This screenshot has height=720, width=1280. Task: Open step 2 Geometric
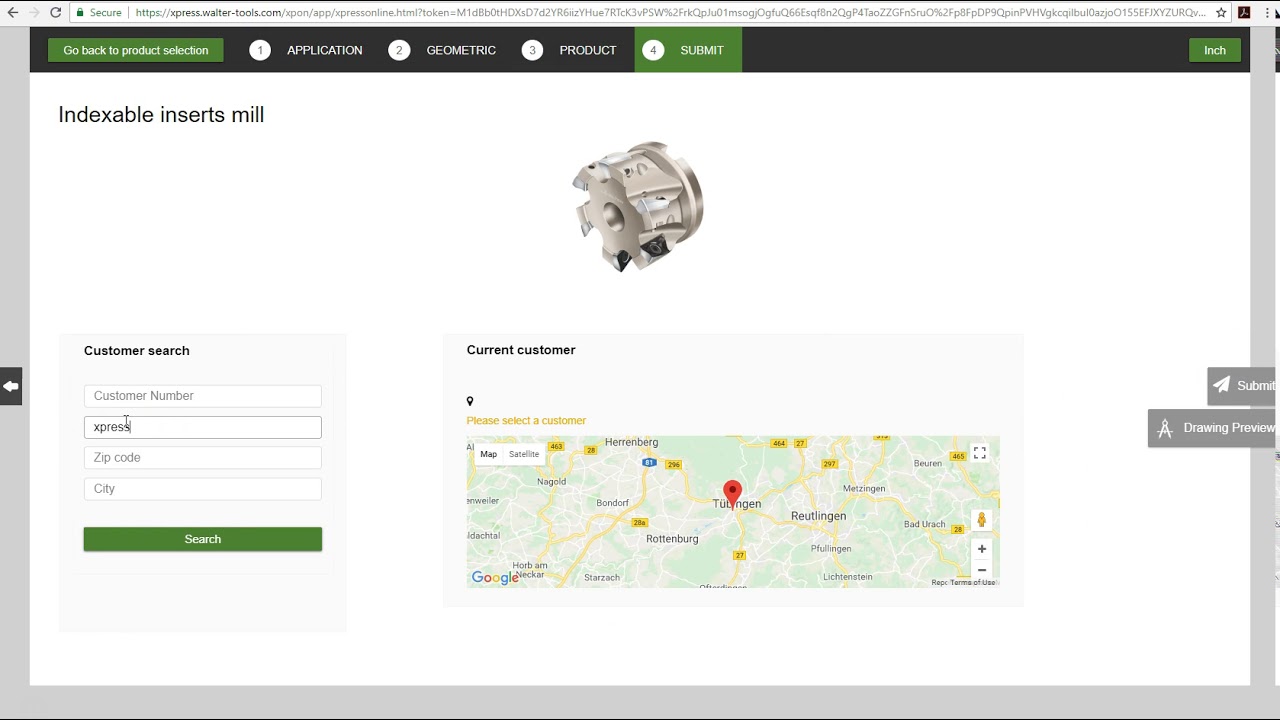[x=442, y=50]
